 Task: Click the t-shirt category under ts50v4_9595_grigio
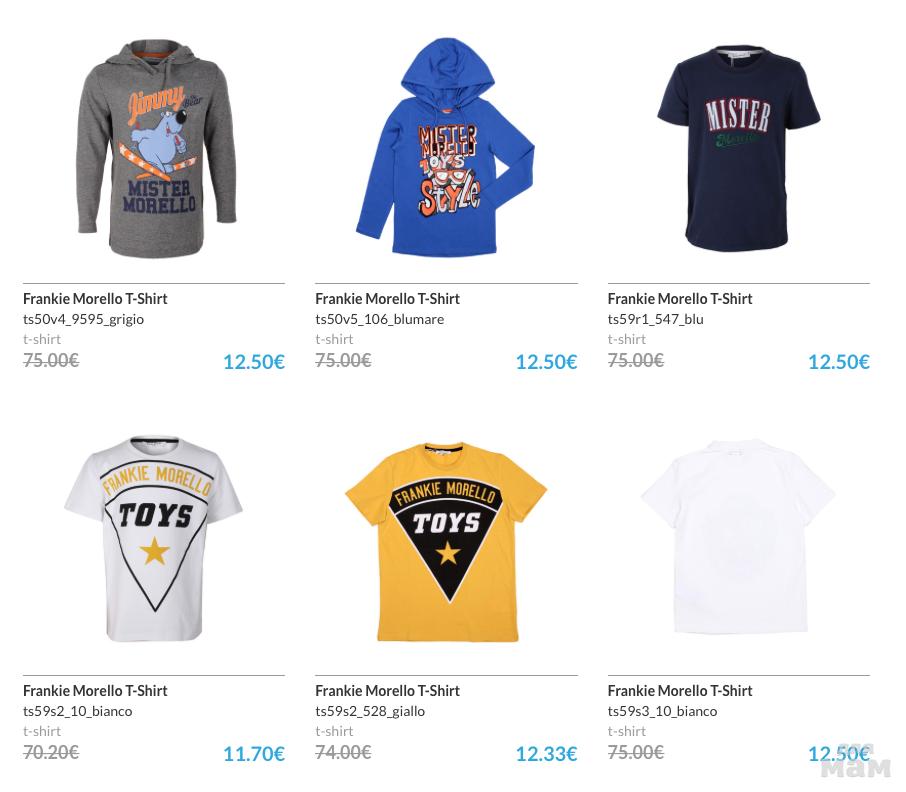42,339
